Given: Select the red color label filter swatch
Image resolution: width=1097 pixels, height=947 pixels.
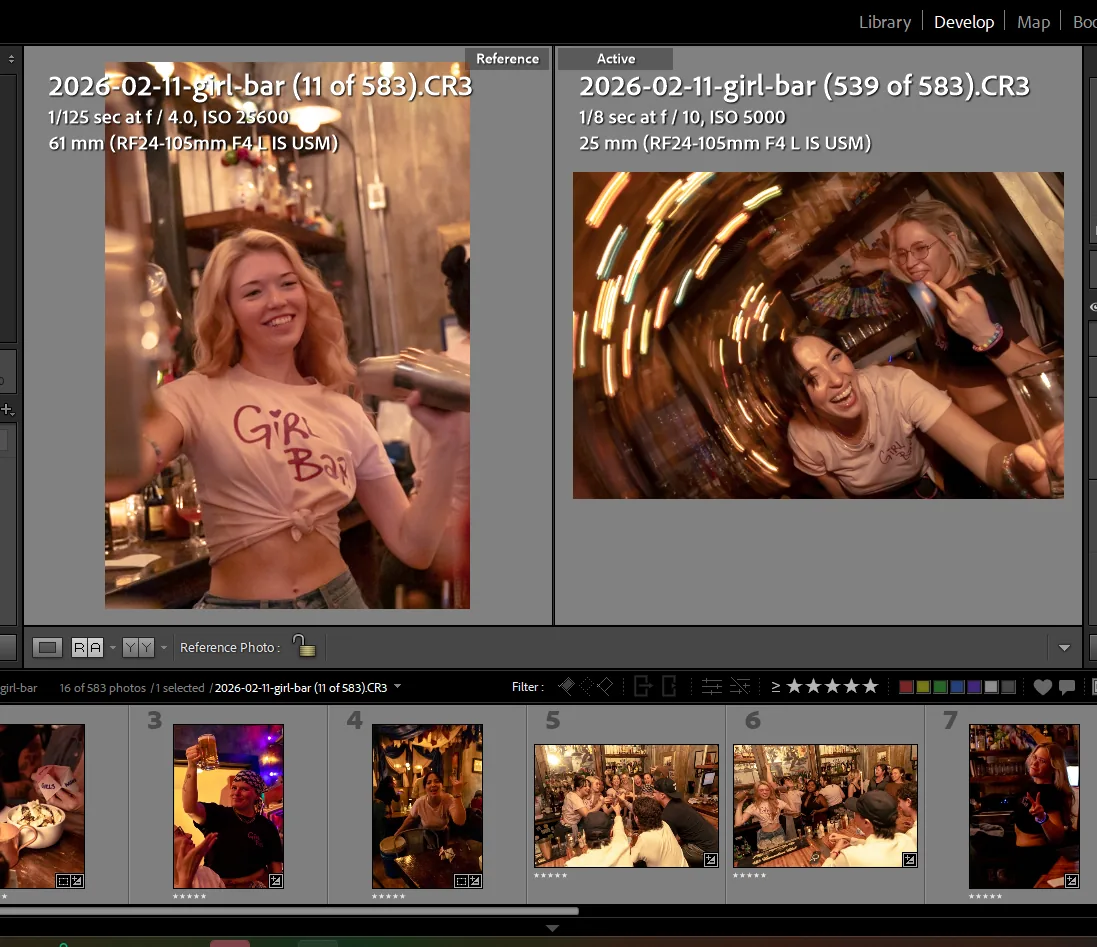Looking at the screenshot, I should coord(906,686).
